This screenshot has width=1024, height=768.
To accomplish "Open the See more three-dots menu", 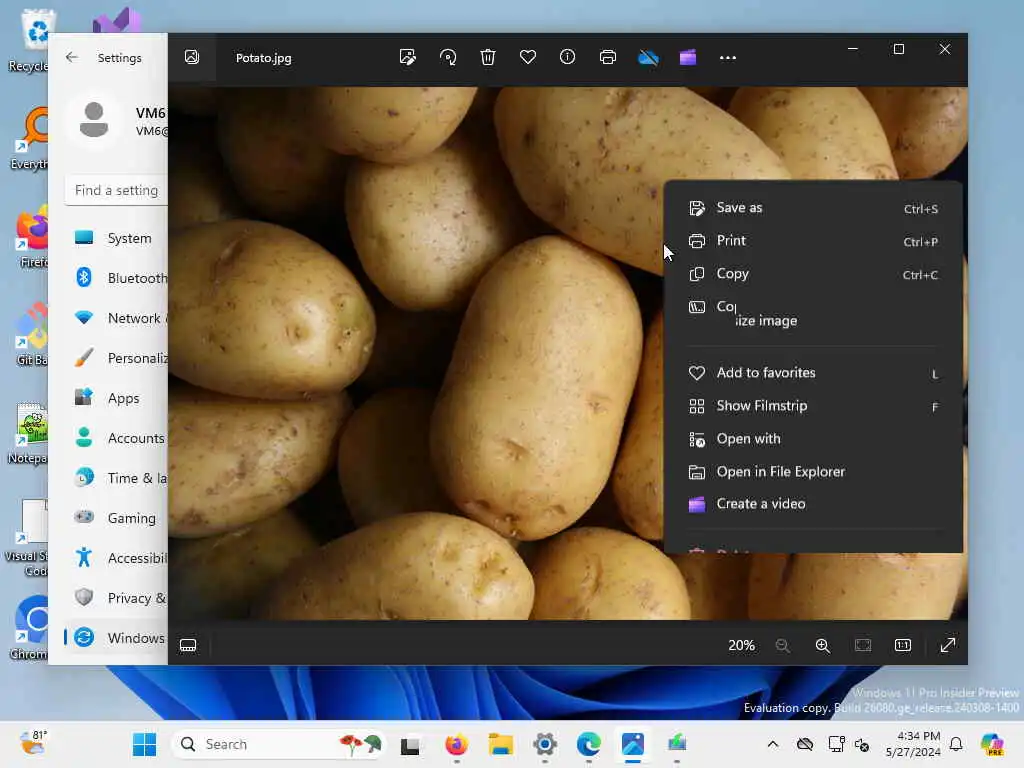I will coord(728,57).
